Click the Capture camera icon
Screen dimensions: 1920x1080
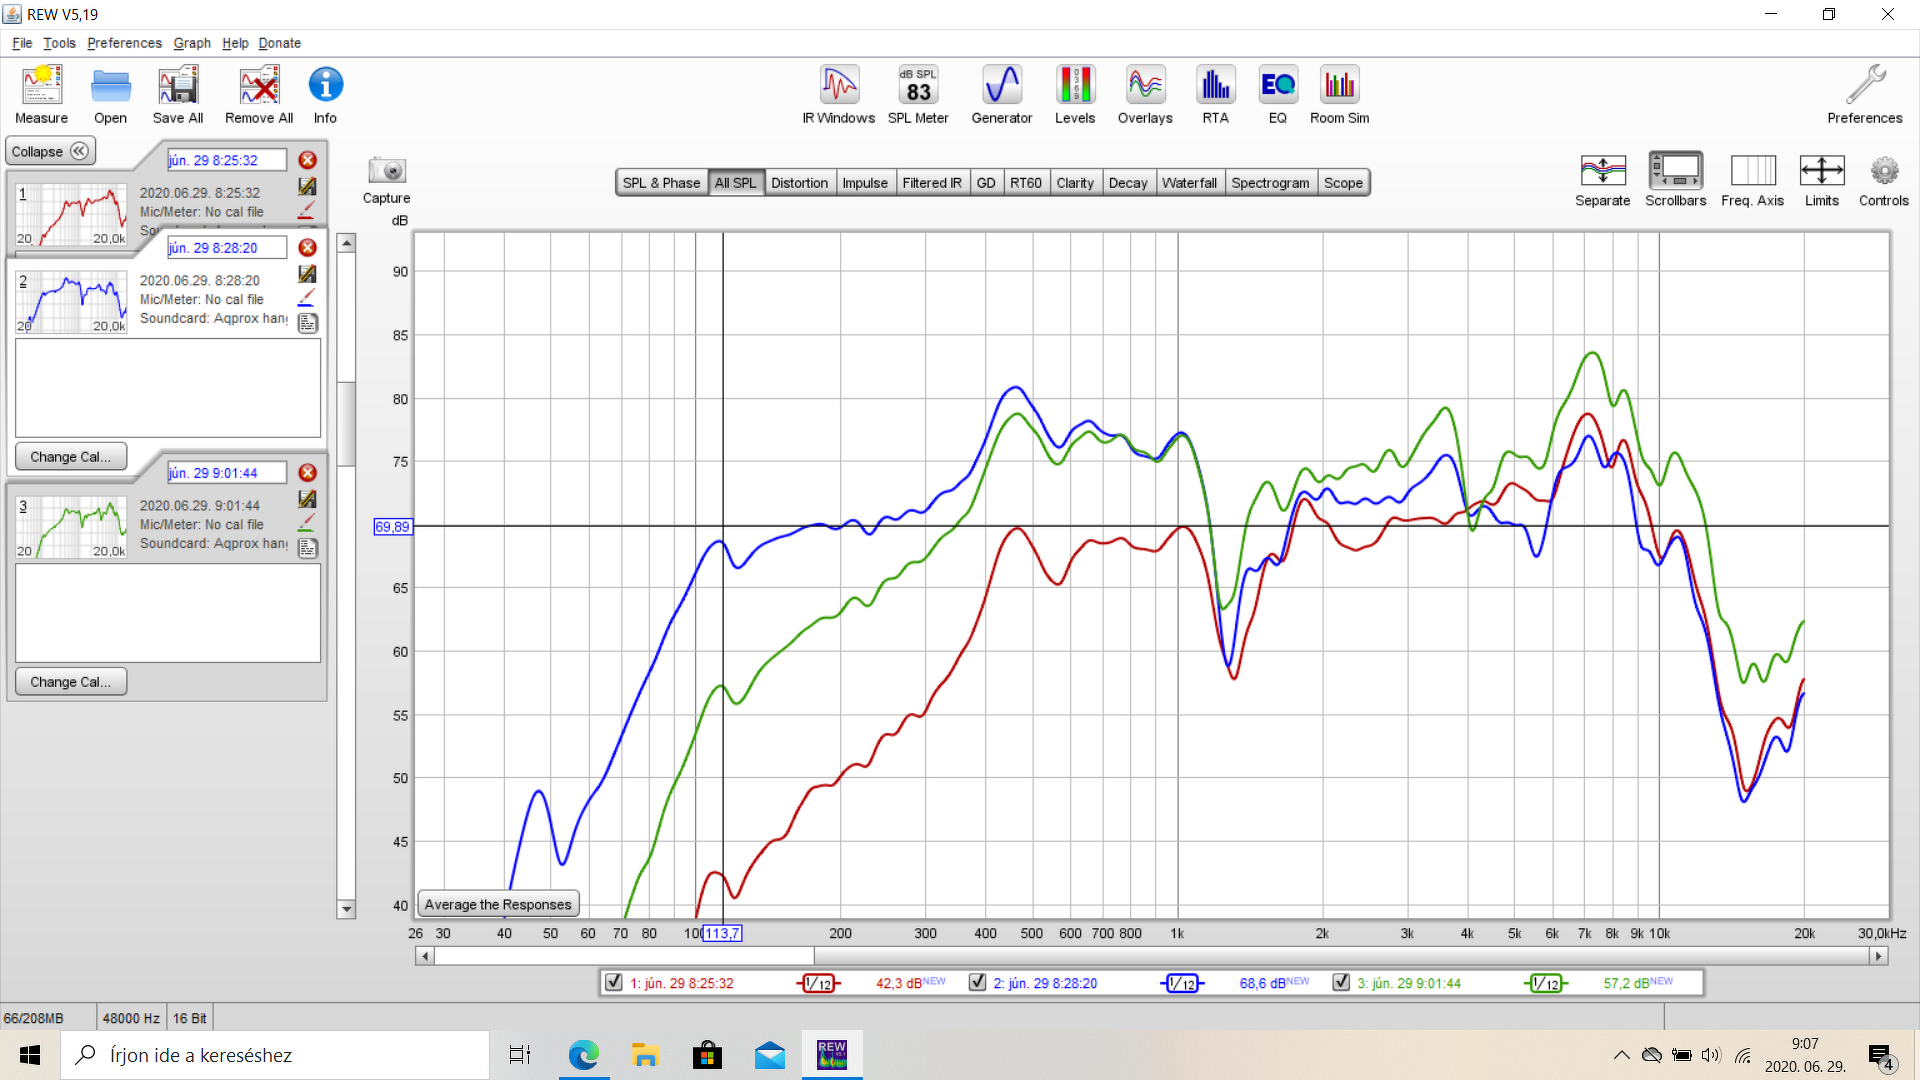(386, 171)
